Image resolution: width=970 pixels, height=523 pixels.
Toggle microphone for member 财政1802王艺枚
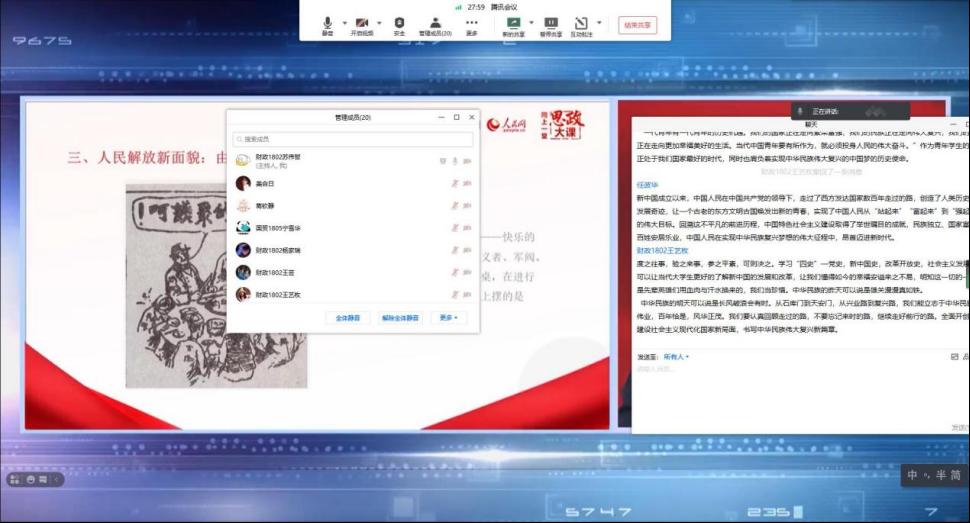(x=455, y=294)
